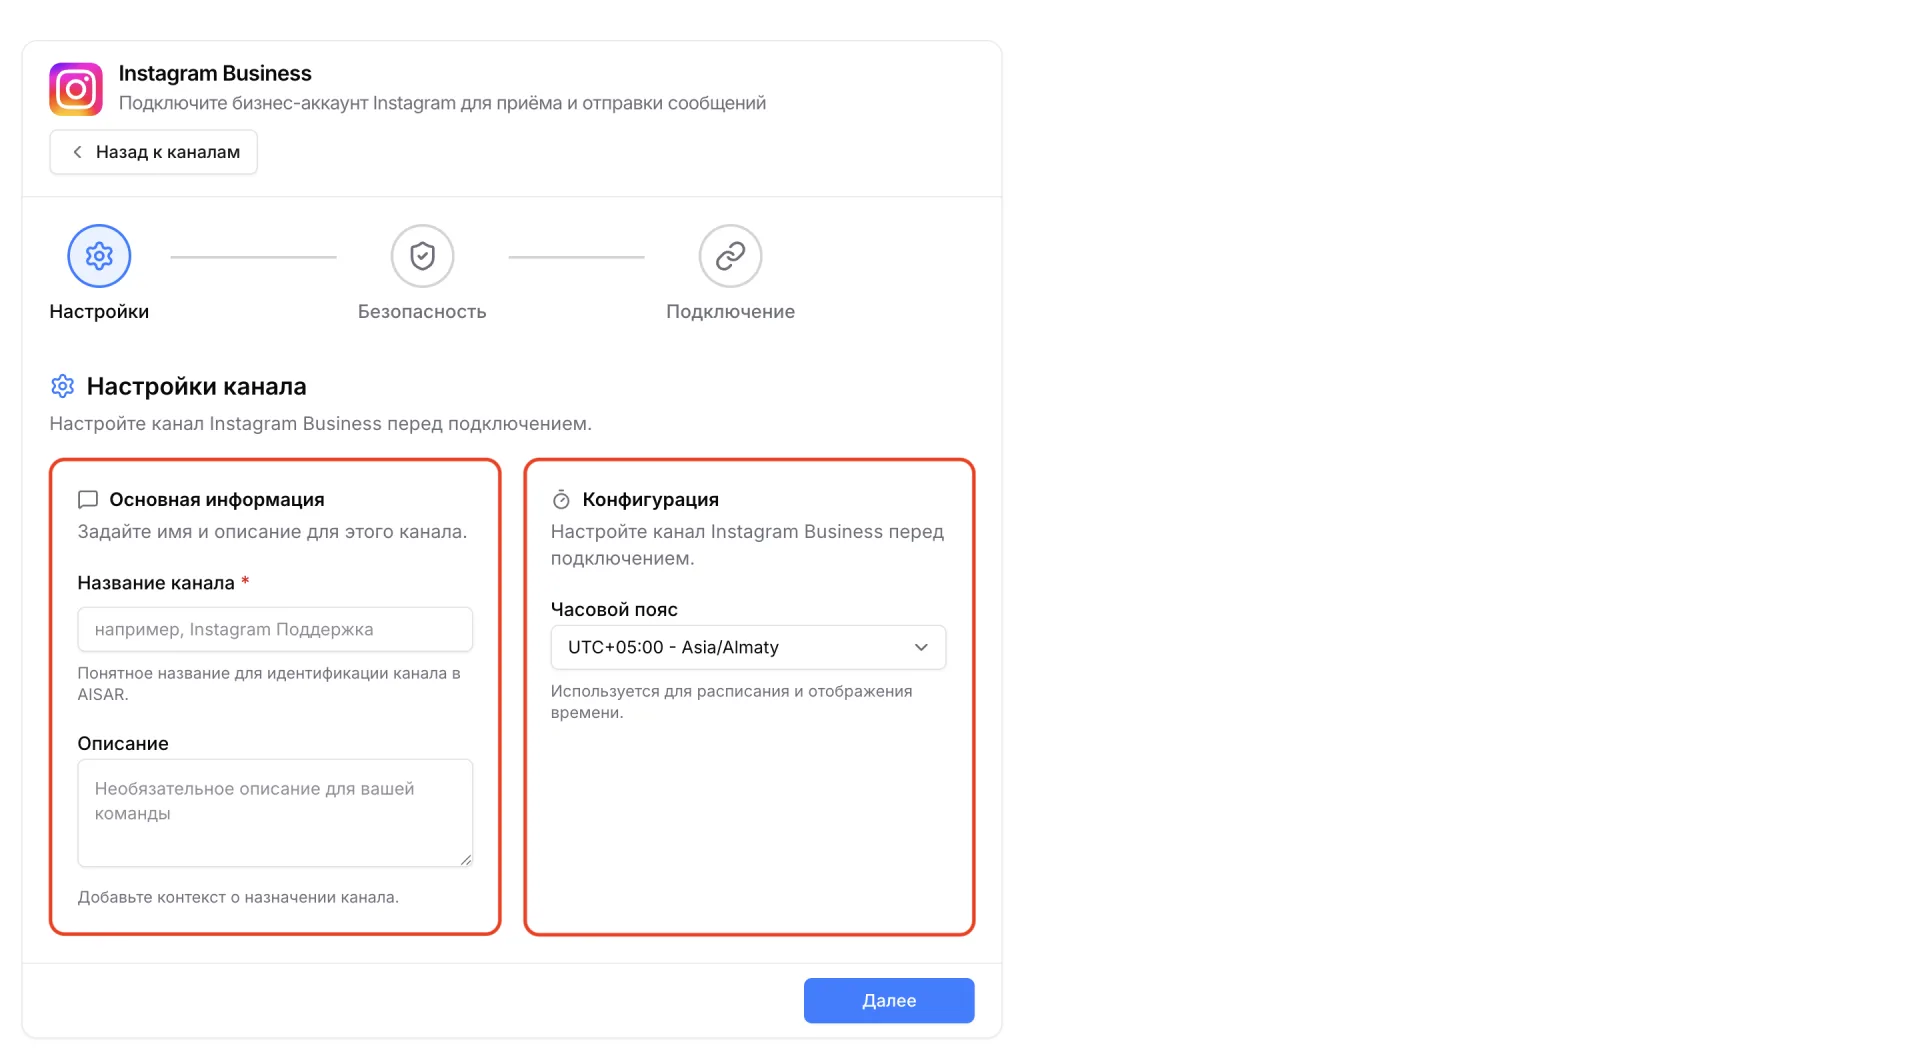Click the Instagram logo icon
1920x1048 pixels.
tap(76, 89)
